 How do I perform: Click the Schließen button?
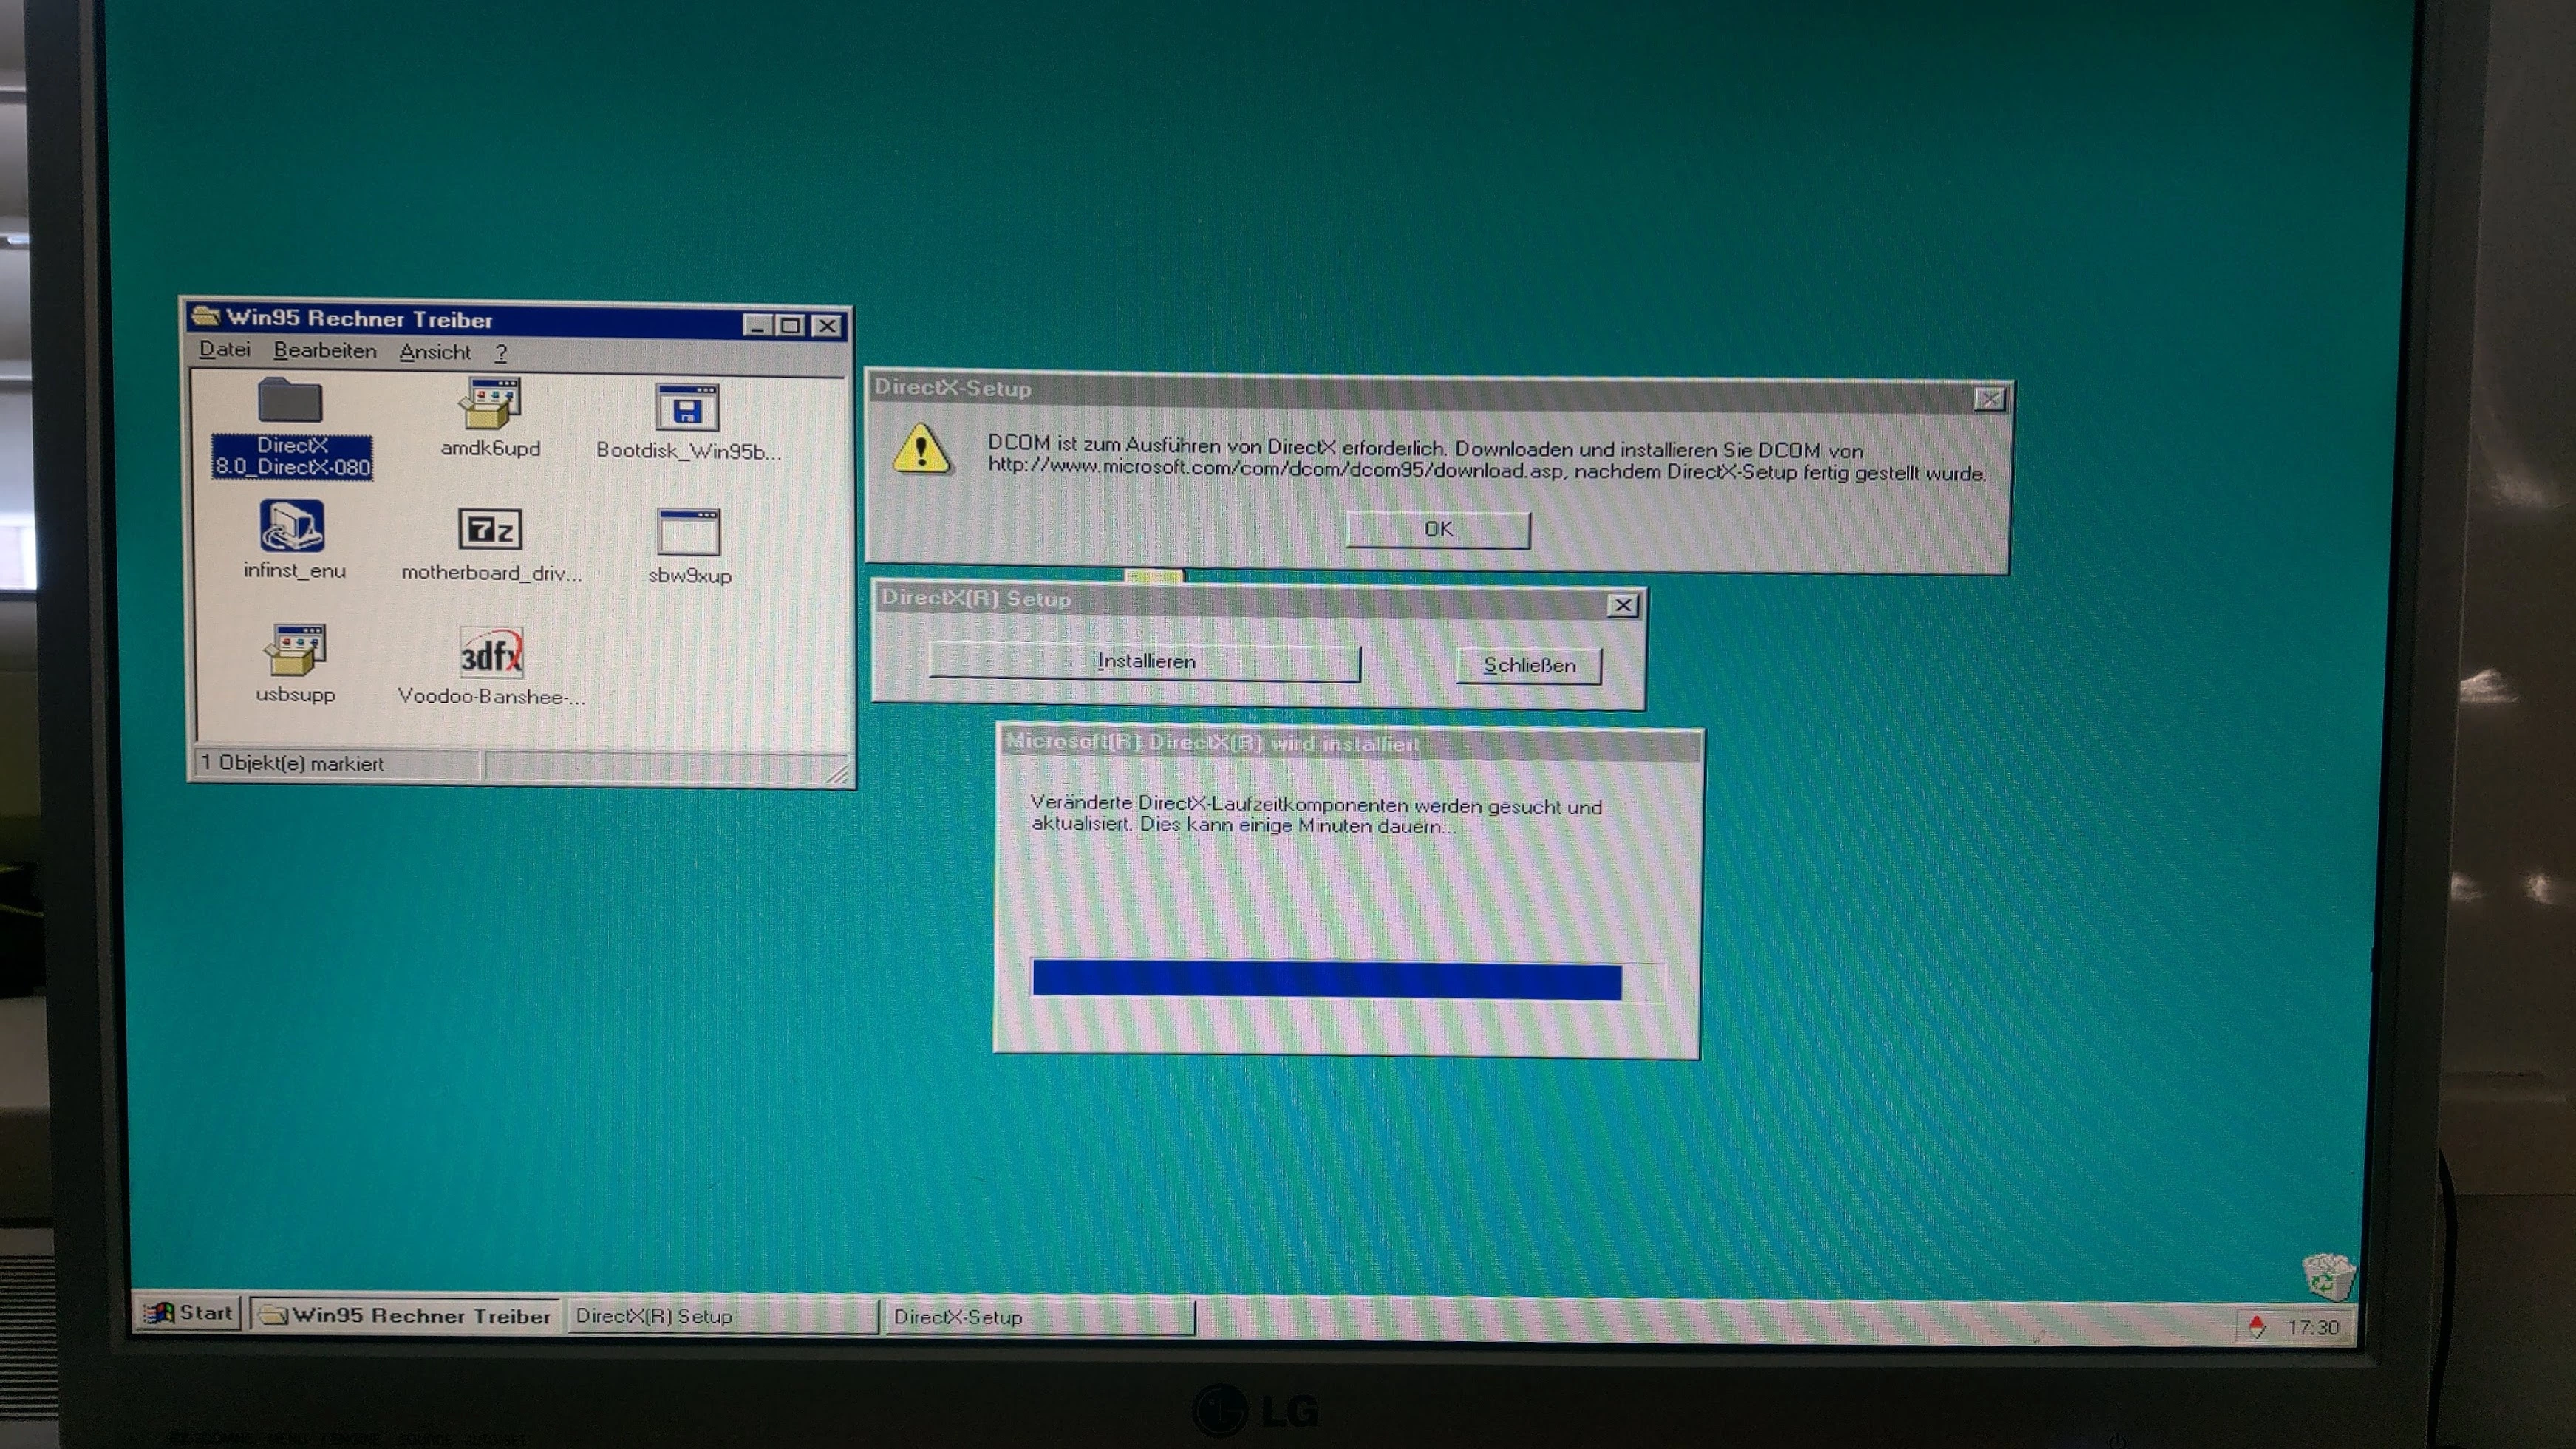[1529, 666]
